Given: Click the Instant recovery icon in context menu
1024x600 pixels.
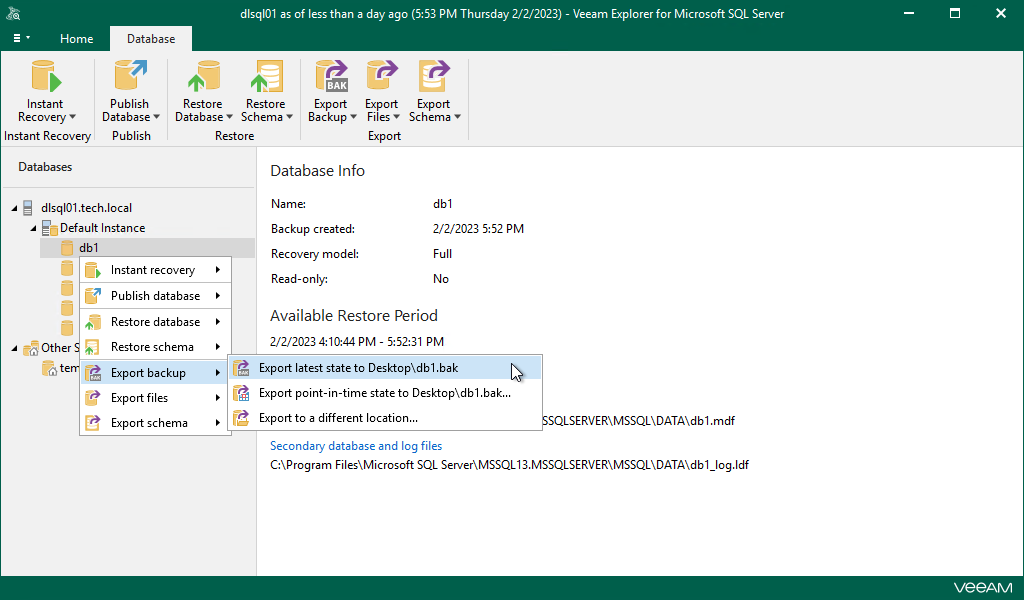Looking at the screenshot, I should click(93, 270).
